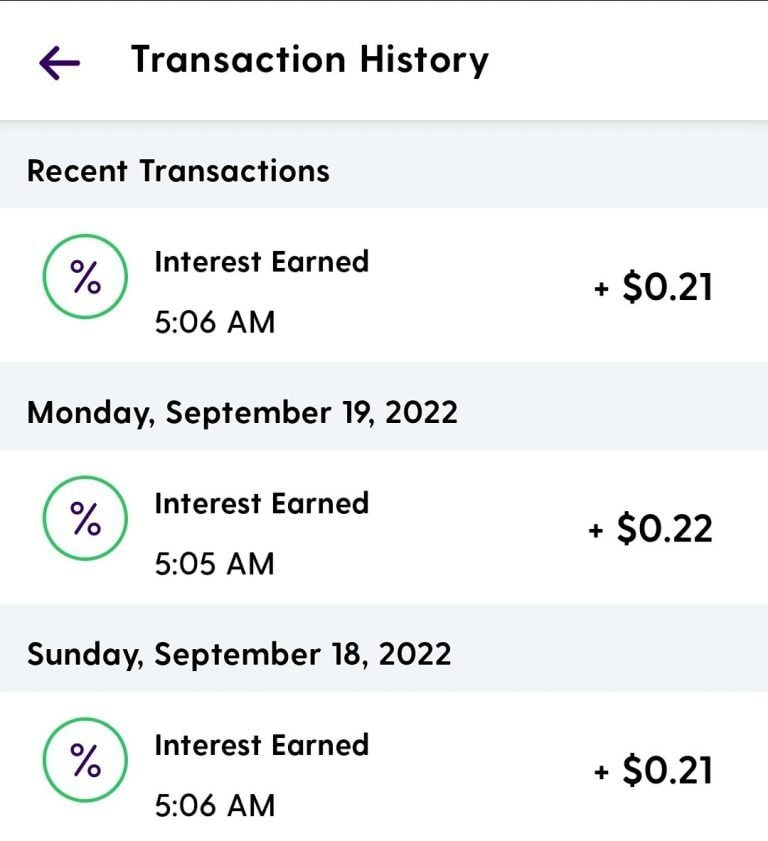Click percent icon under Monday, September 19
The height and width of the screenshot is (841, 768).
[85, 518]
